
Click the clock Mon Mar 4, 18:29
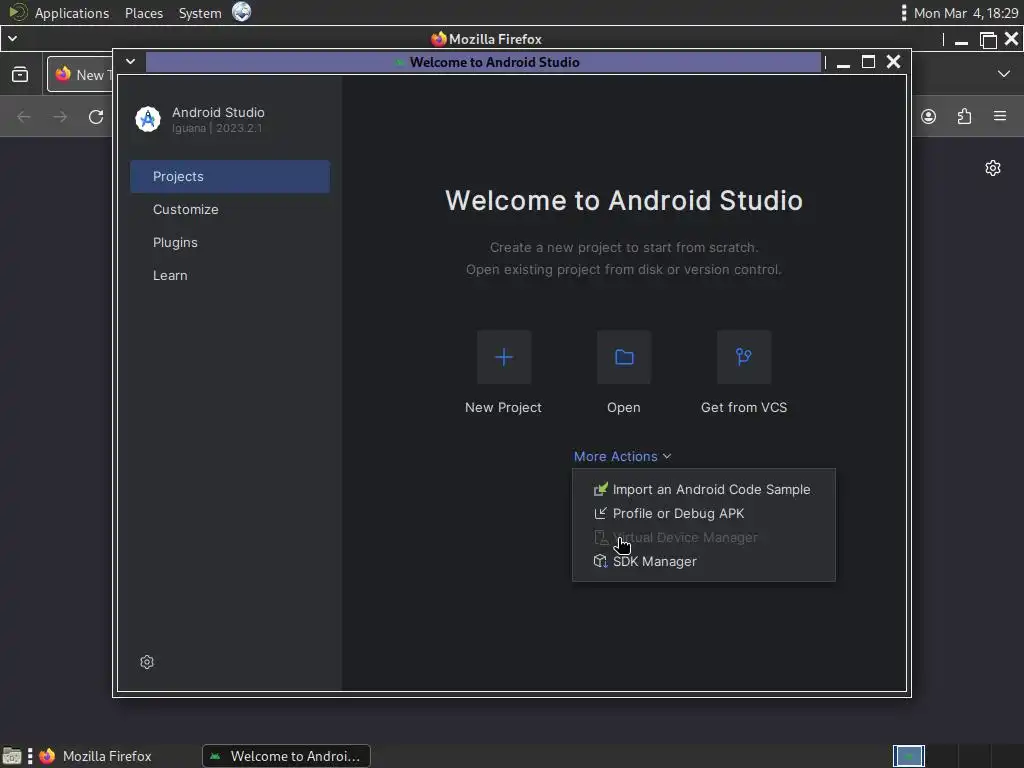click(x=965, y=13)
